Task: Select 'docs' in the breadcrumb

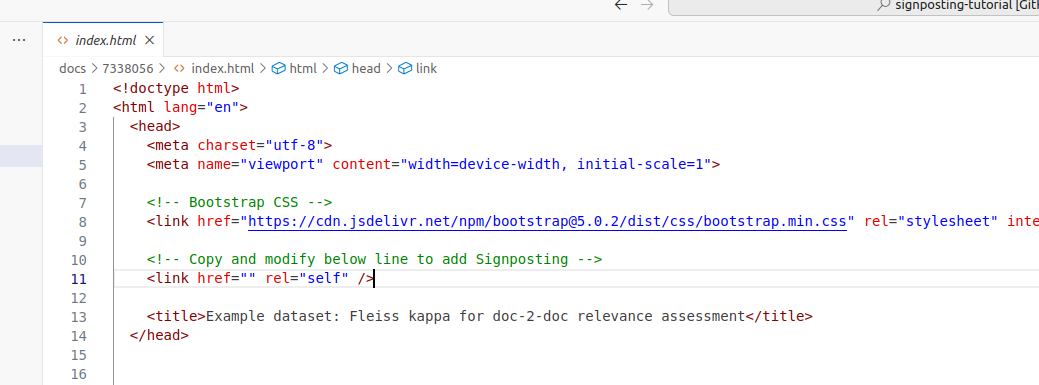Action: click(73, 68)
